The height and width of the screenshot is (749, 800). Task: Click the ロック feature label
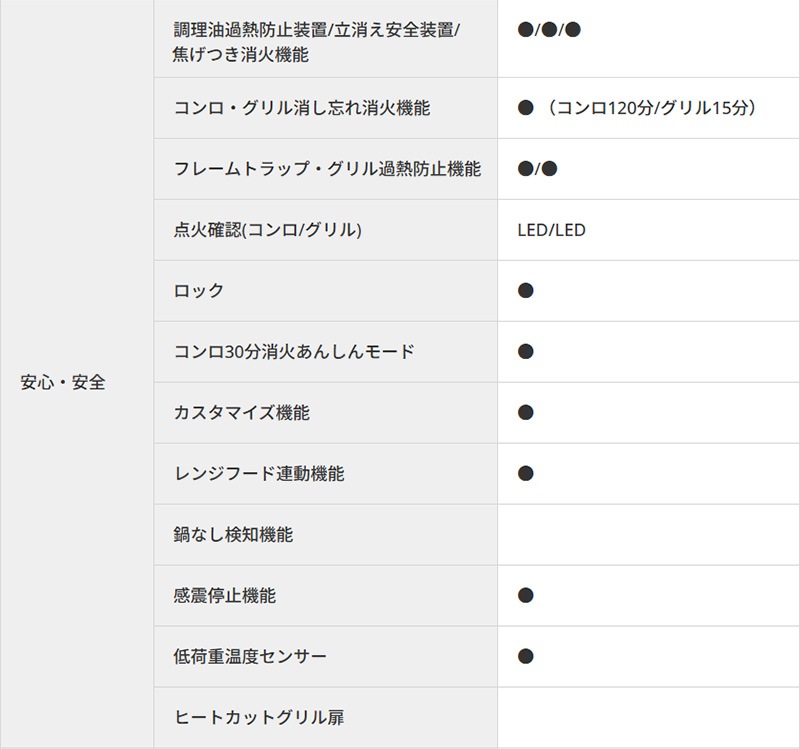pyautogui.click(x=199, y=291)
